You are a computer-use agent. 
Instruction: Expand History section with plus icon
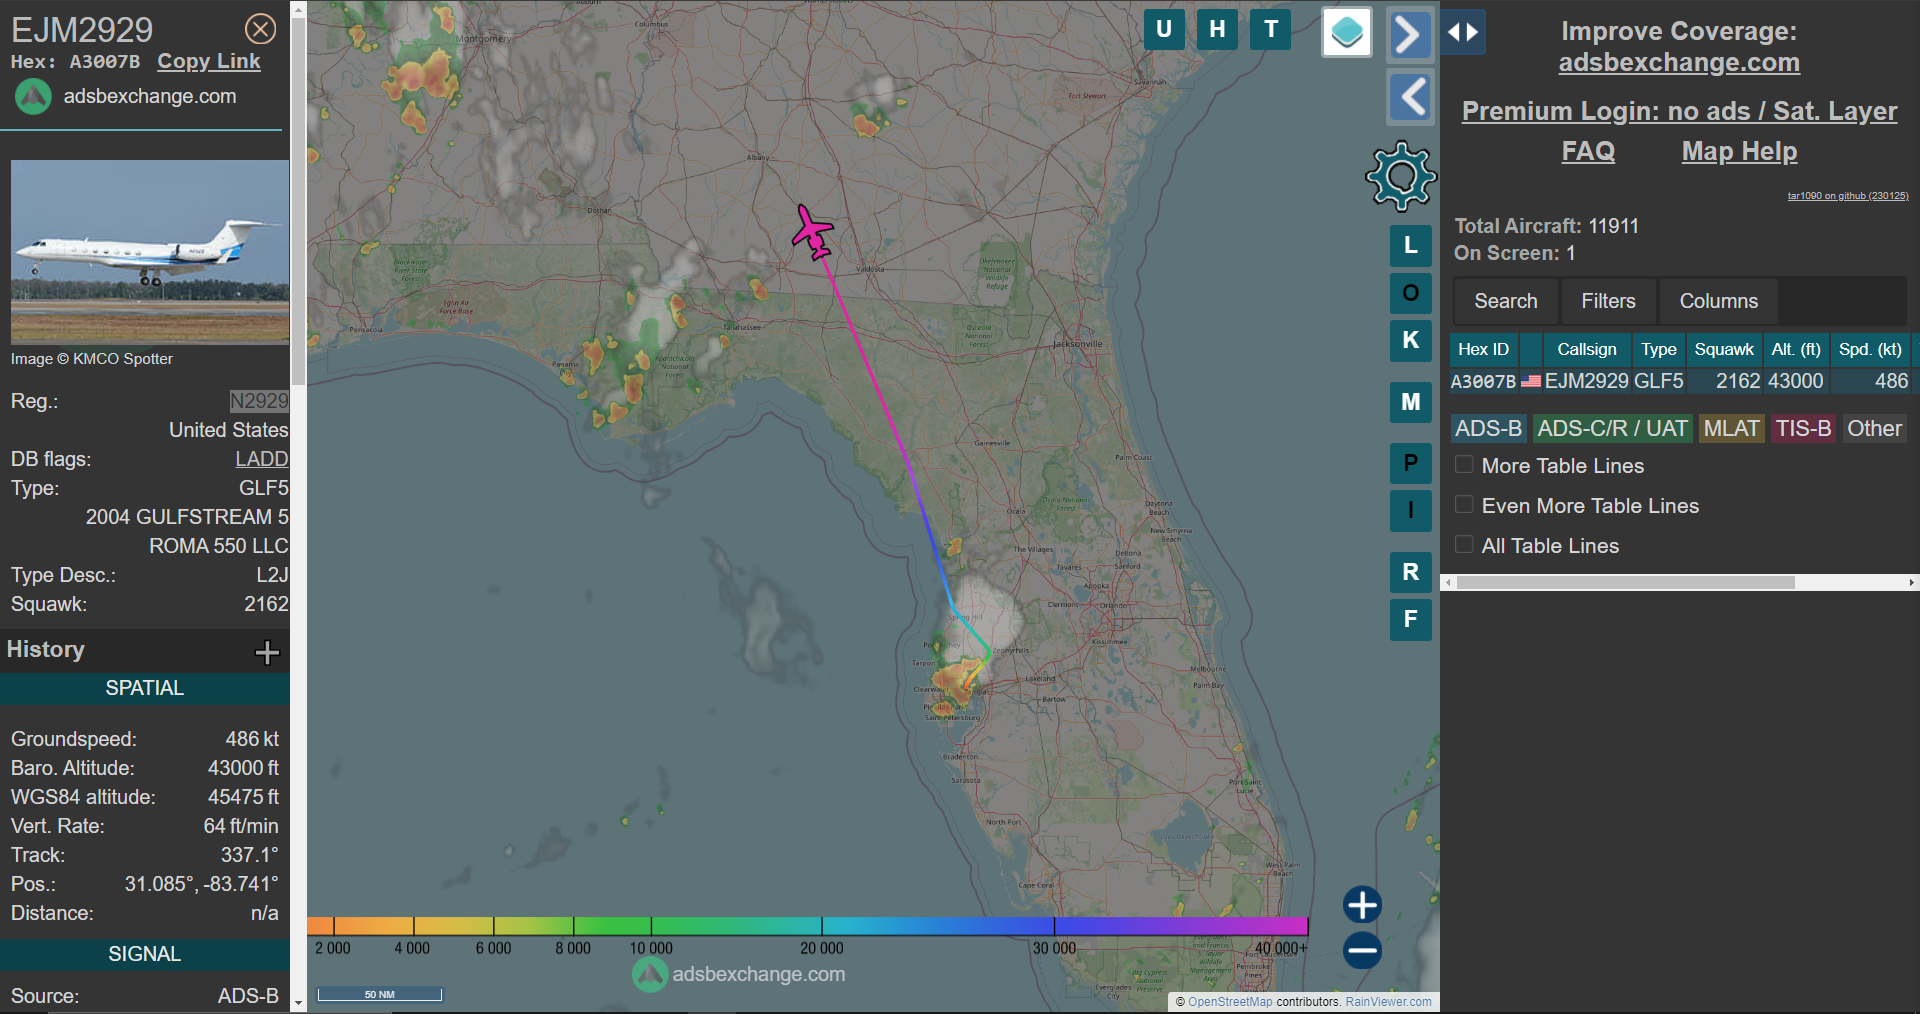coord(267,653)
